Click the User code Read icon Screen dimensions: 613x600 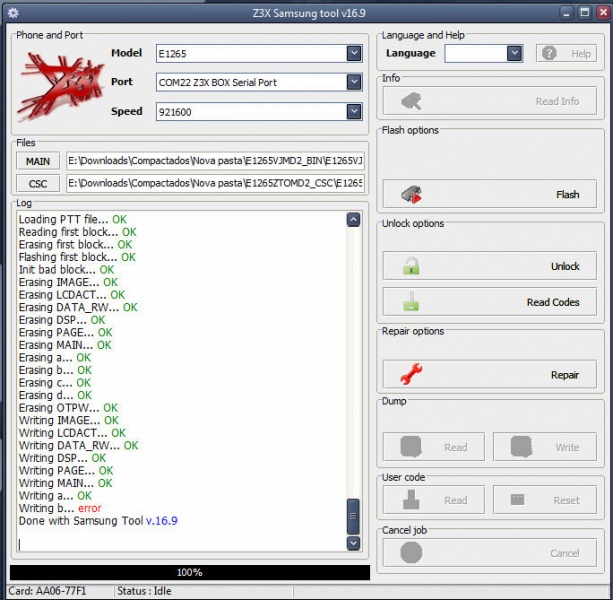click(411, 500)
